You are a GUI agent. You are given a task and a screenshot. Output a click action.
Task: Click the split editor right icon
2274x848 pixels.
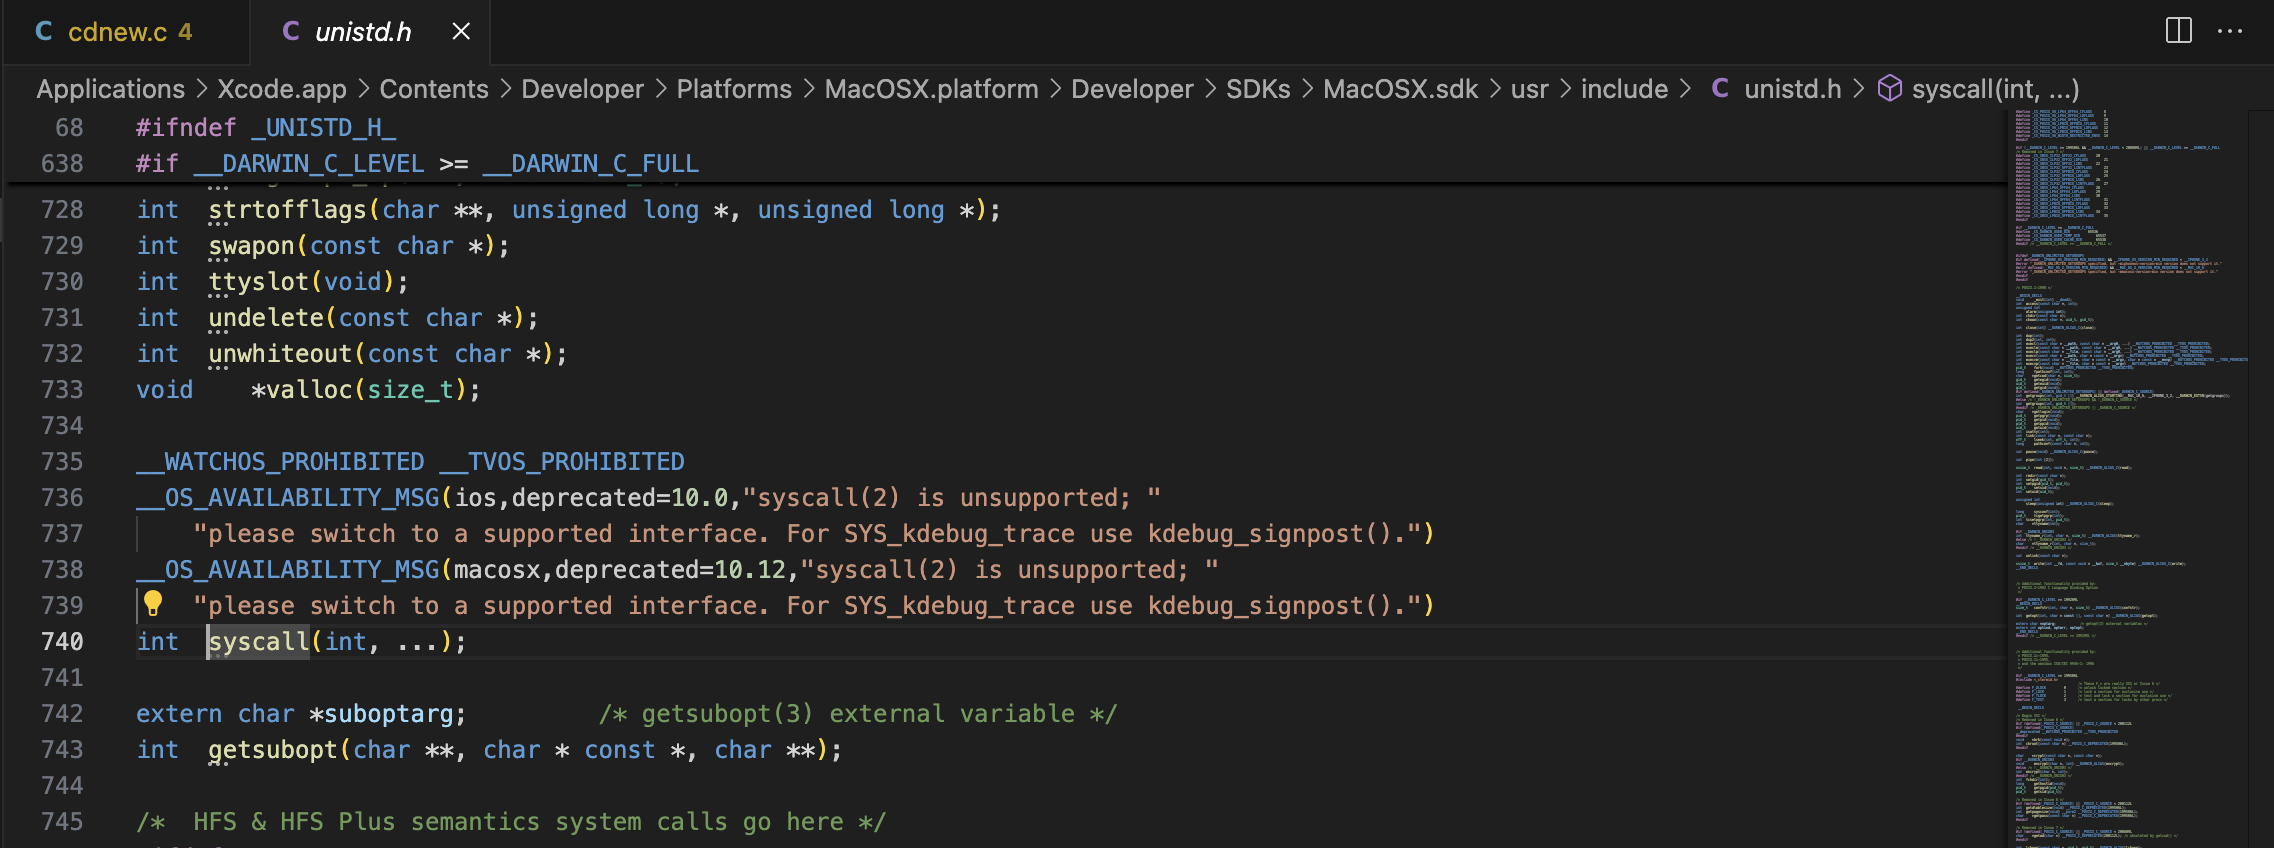click(2178, 31)
